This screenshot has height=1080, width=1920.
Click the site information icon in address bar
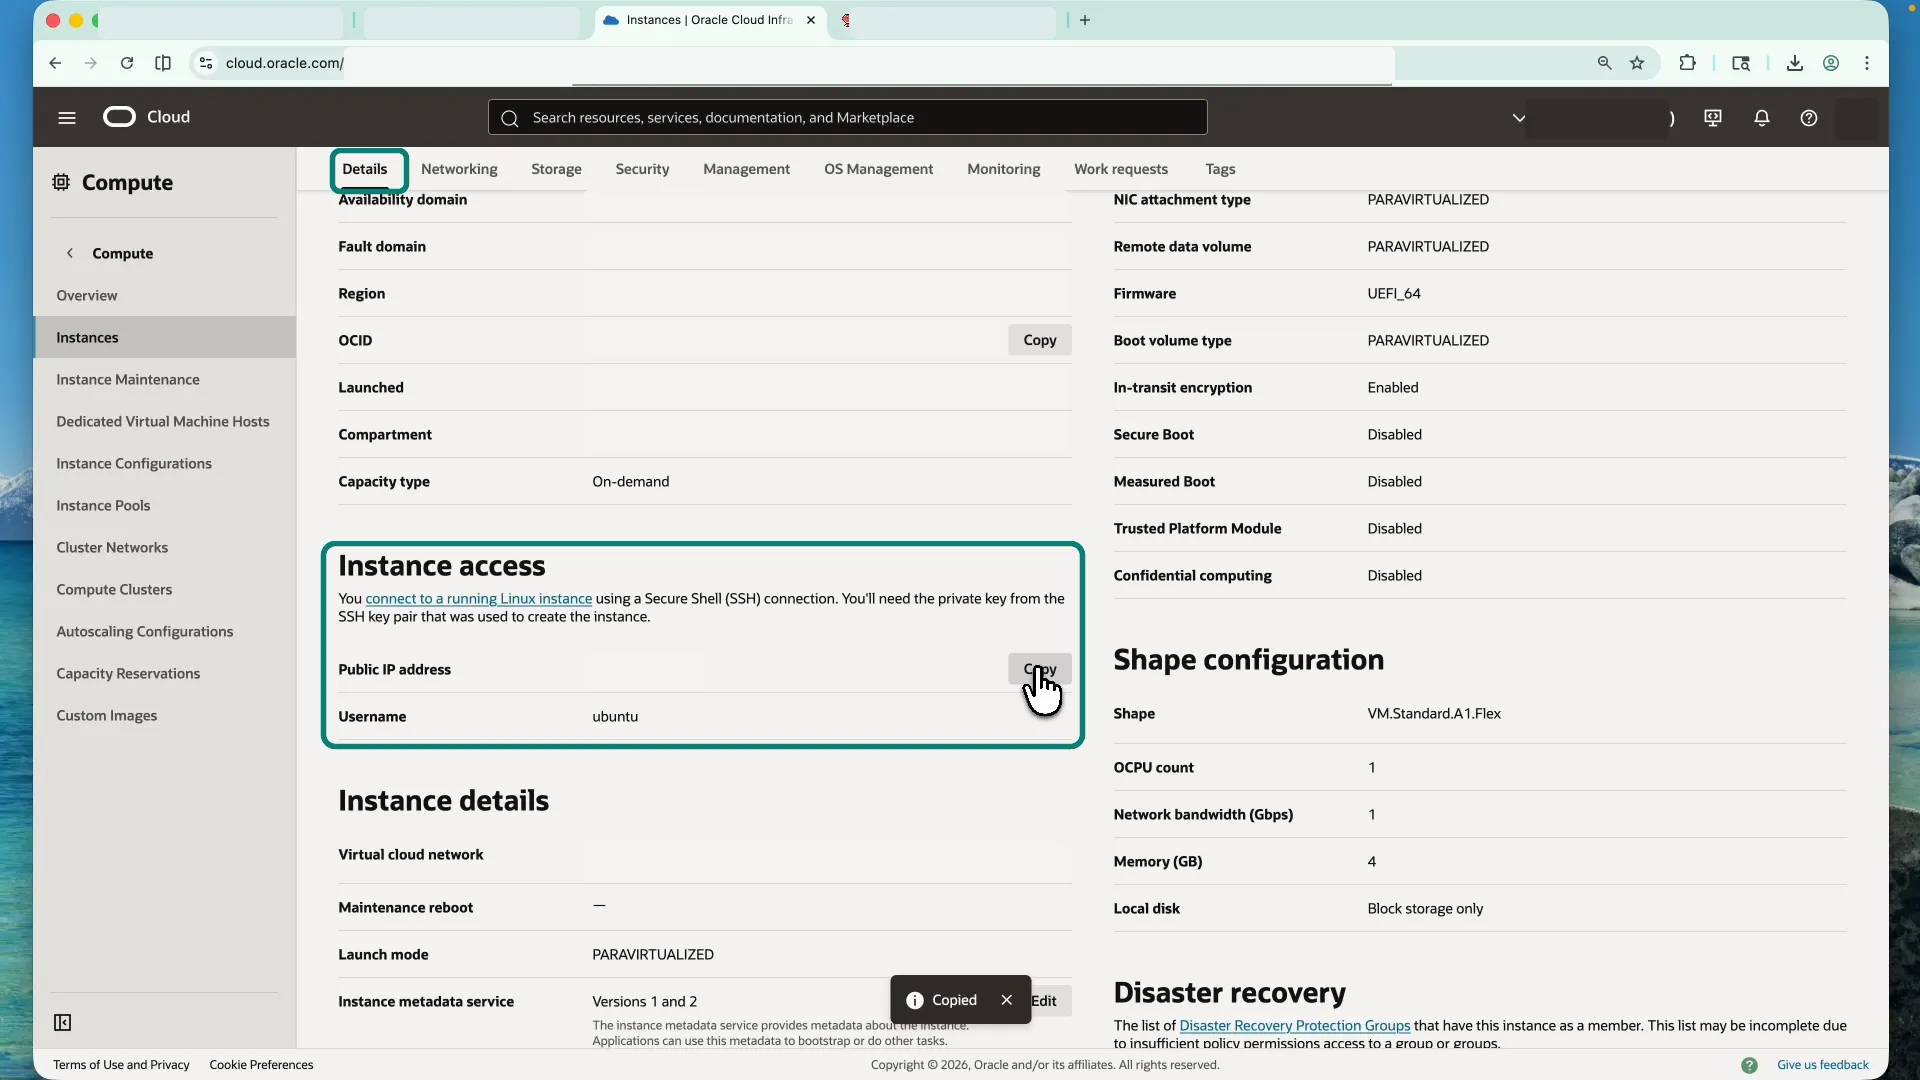pos(205,63)
